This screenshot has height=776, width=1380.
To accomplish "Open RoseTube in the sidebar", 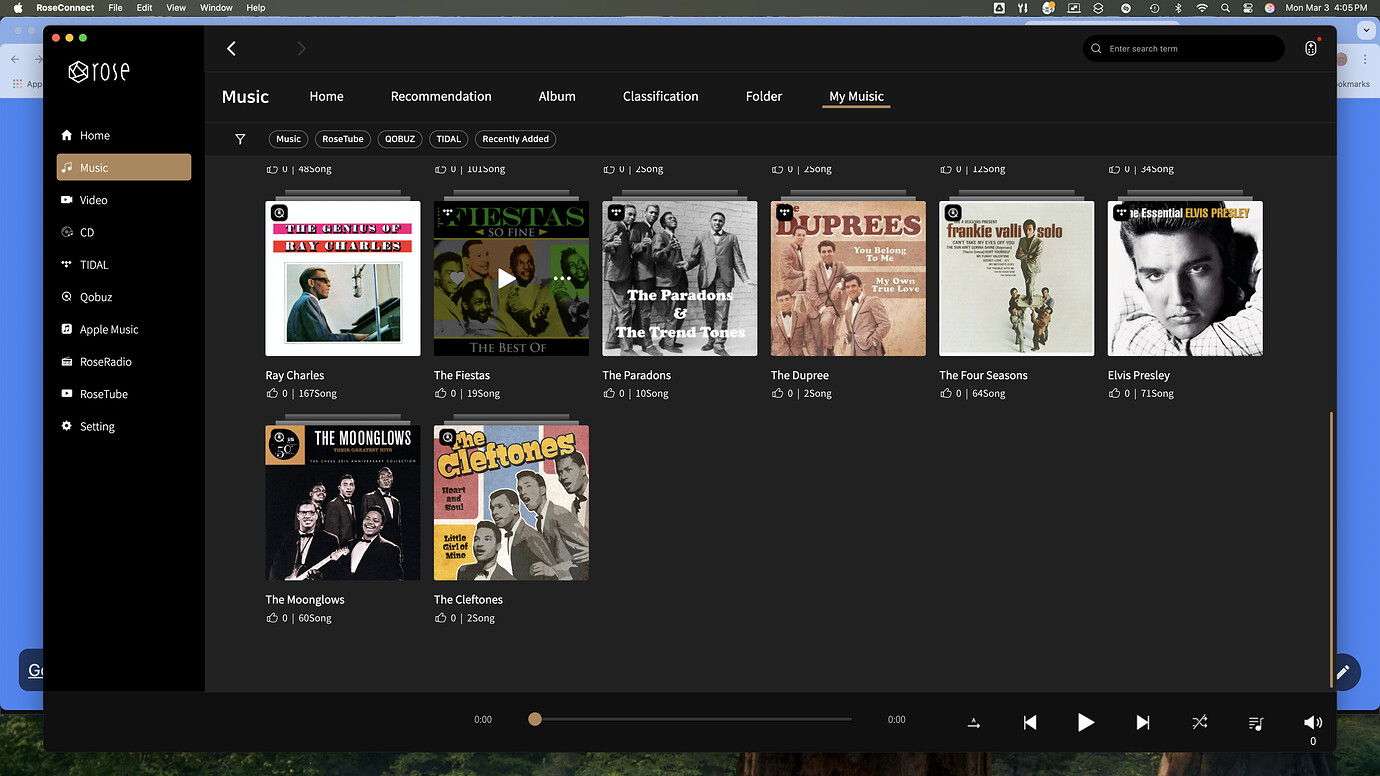I will point(123,394).
